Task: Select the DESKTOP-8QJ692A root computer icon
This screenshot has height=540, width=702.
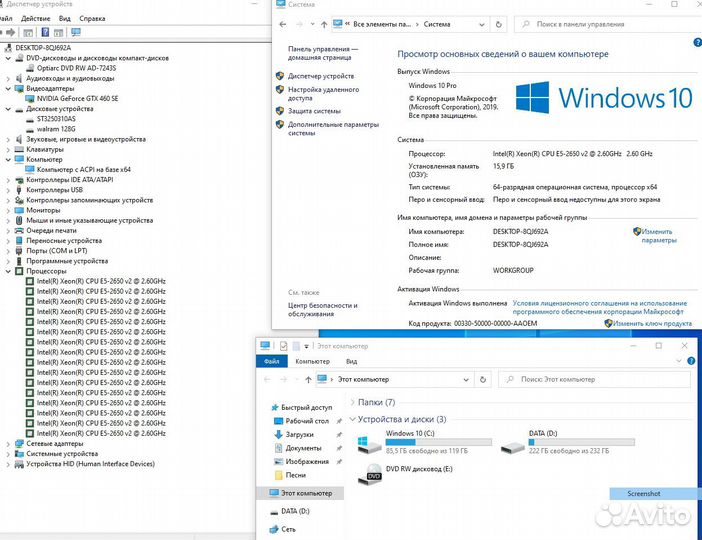Action: click(x=9, y=47)
